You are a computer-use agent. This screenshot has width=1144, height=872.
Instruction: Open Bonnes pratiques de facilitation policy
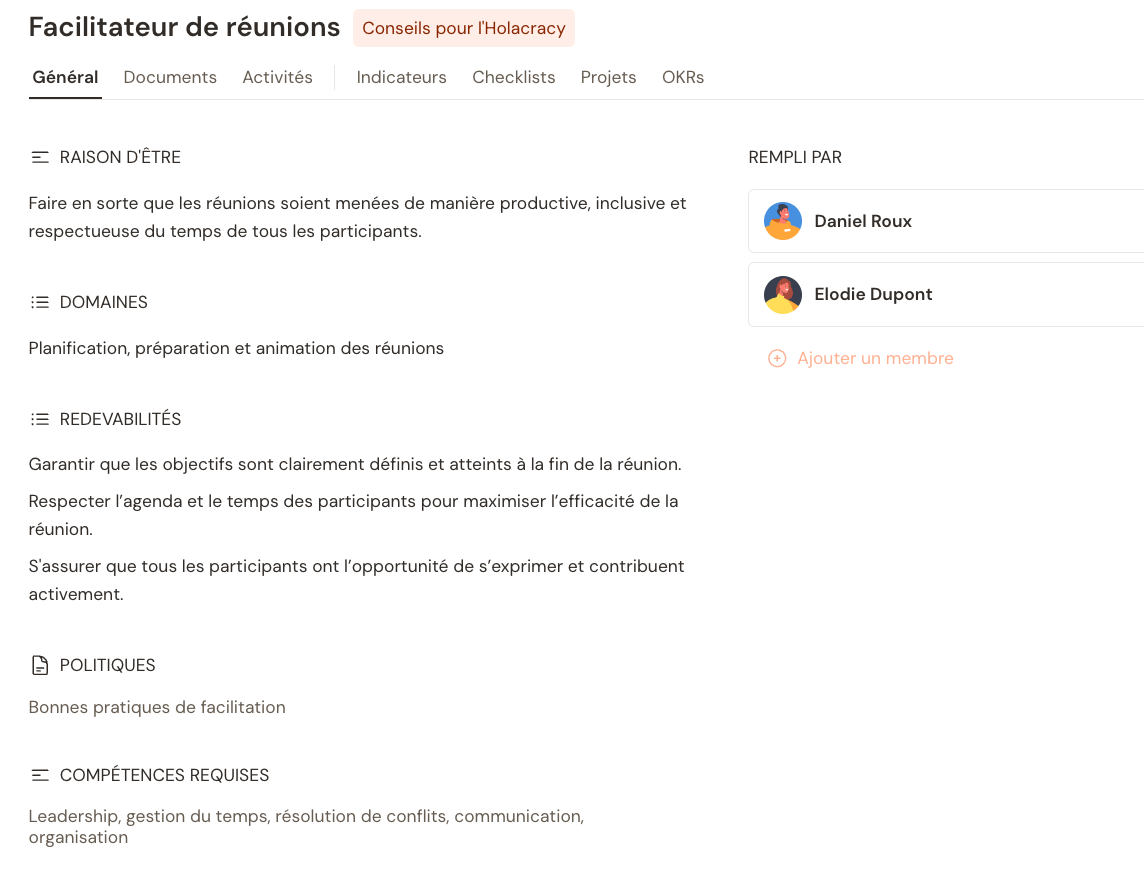click(x=157, y=707)
